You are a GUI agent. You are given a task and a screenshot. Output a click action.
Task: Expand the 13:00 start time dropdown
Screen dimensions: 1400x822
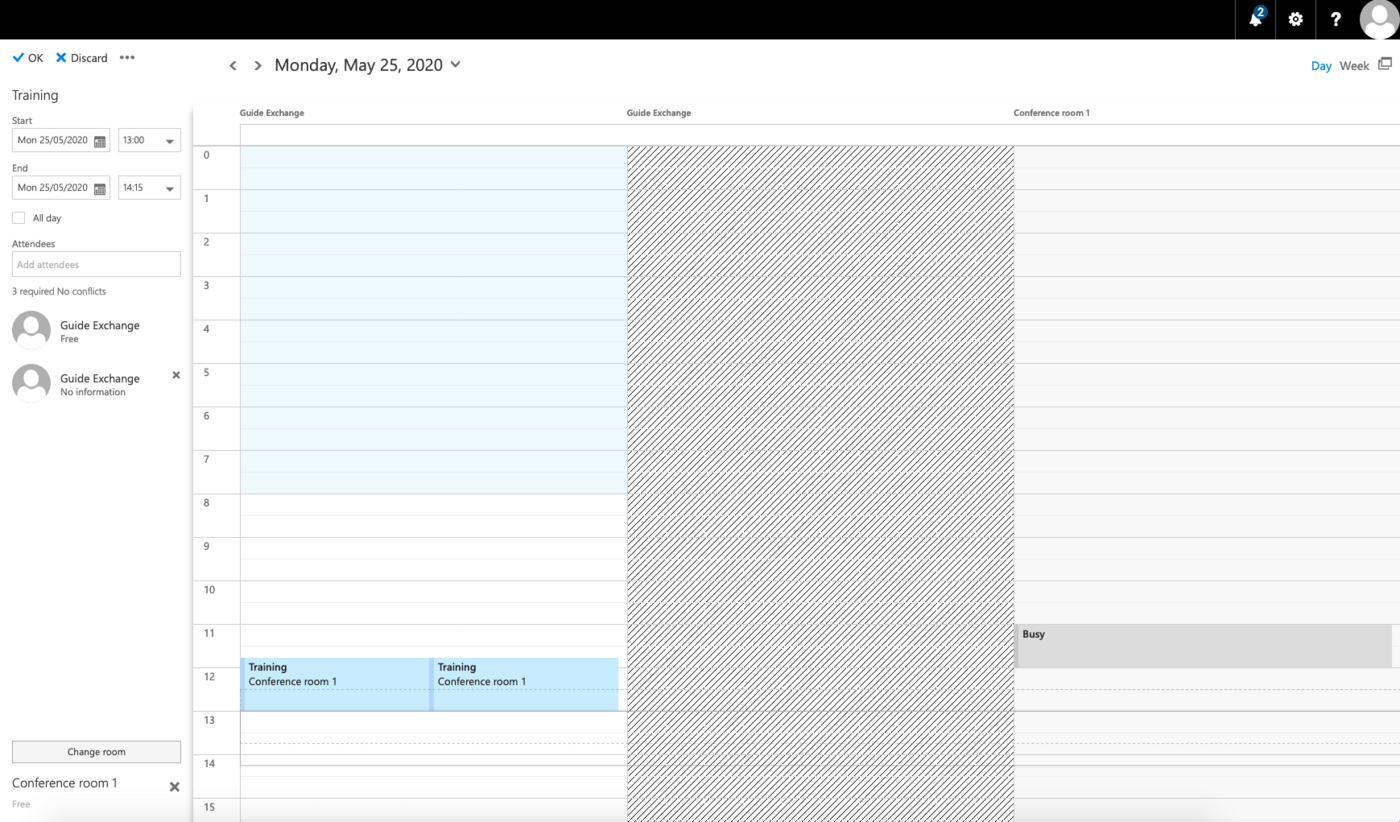click(x=170, y=141)
